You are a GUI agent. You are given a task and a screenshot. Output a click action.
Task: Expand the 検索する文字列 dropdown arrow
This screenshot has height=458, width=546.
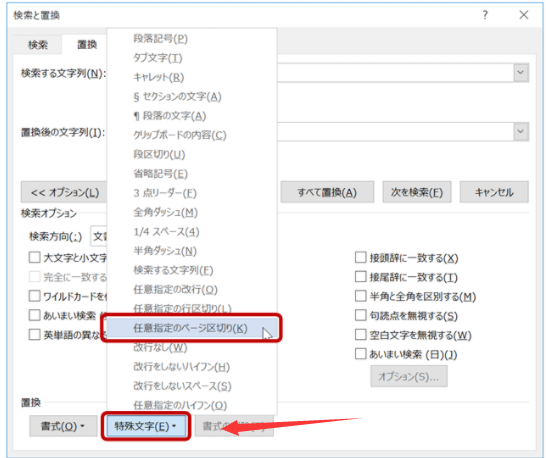coord(521,72)
